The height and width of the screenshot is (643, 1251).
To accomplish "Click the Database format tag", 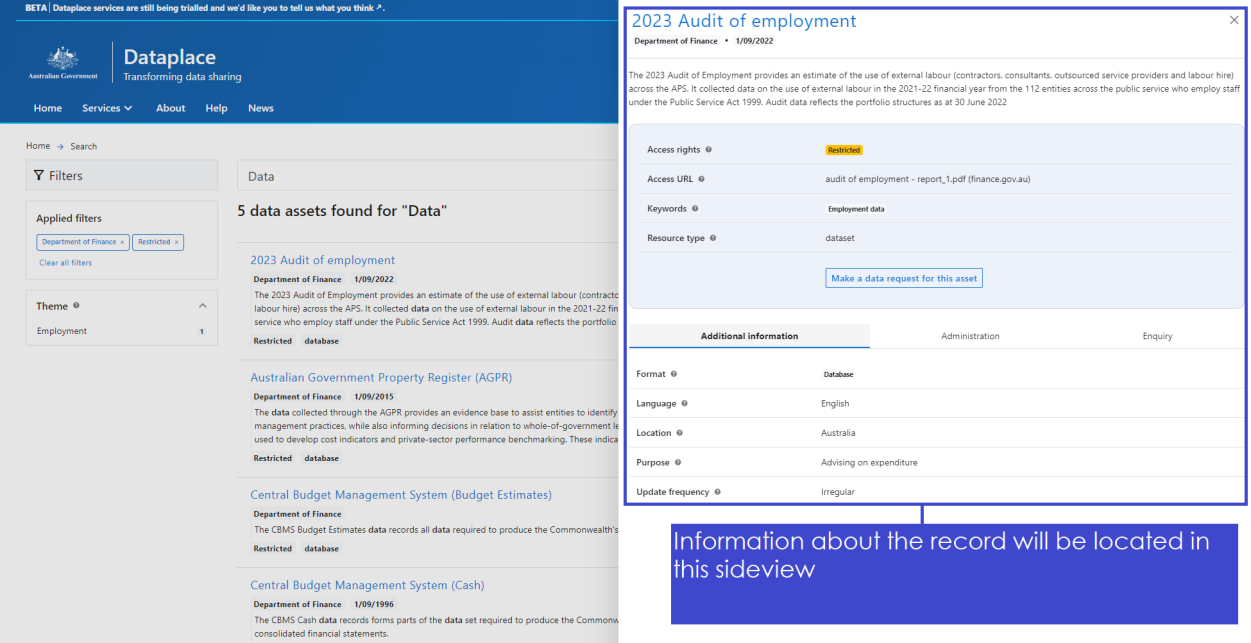I will (x=838, y=374).
